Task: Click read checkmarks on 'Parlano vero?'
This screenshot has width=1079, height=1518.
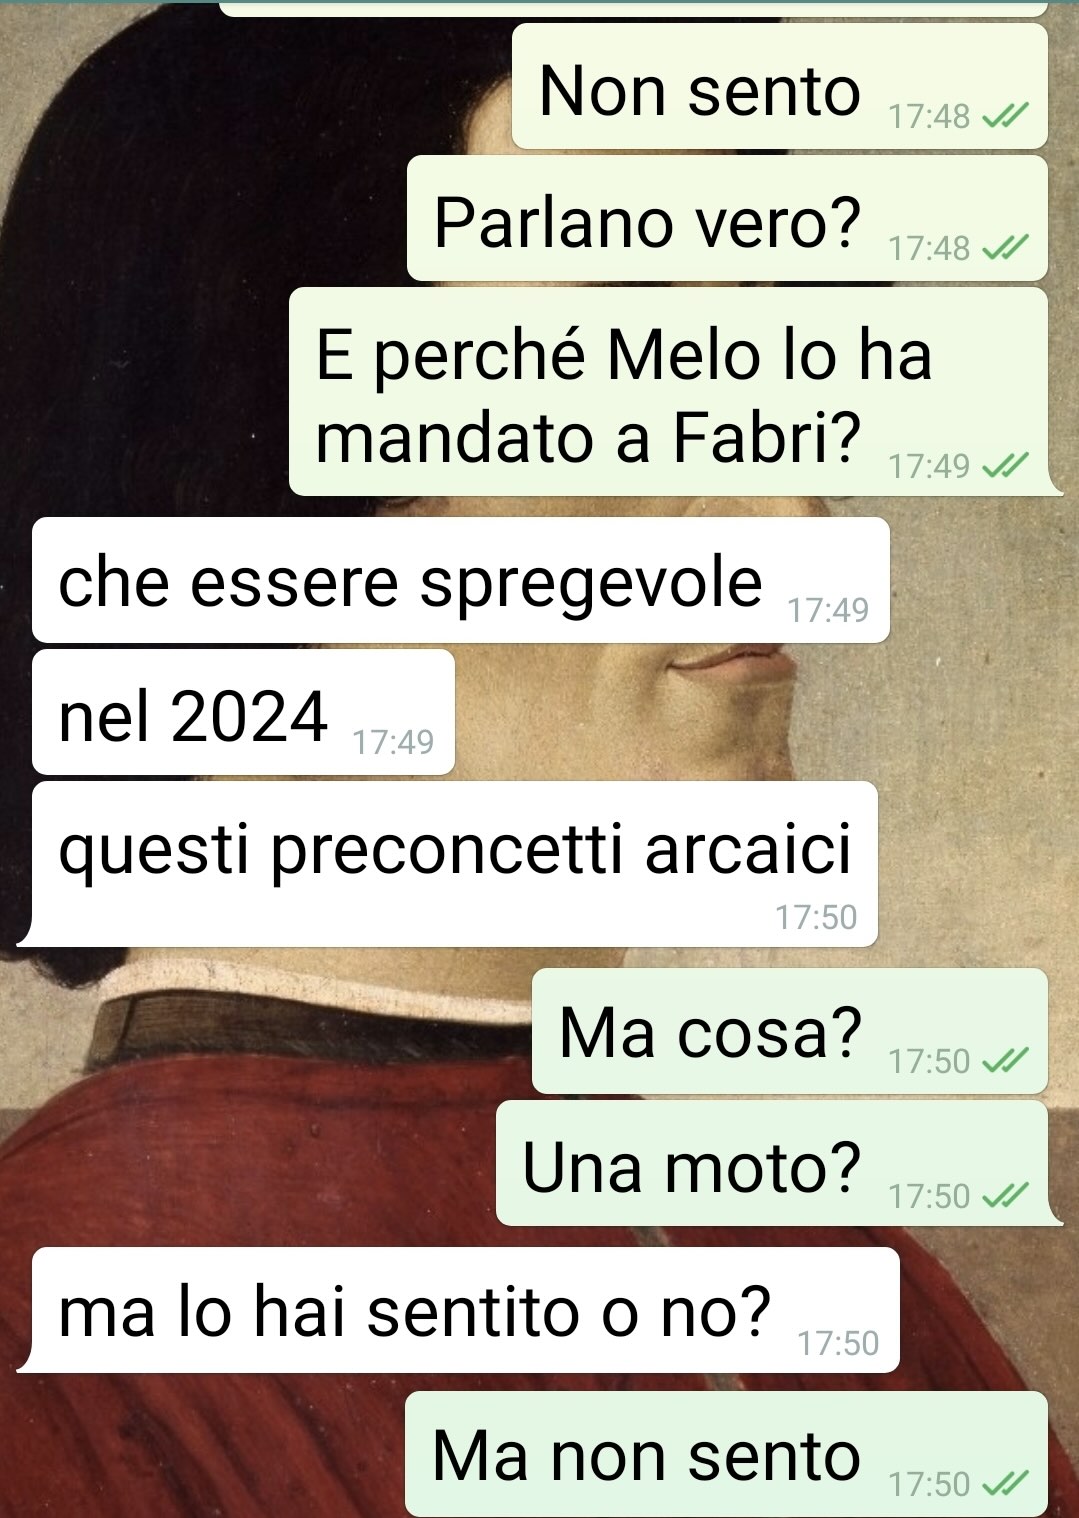Action: click(x=1005, y=248)
